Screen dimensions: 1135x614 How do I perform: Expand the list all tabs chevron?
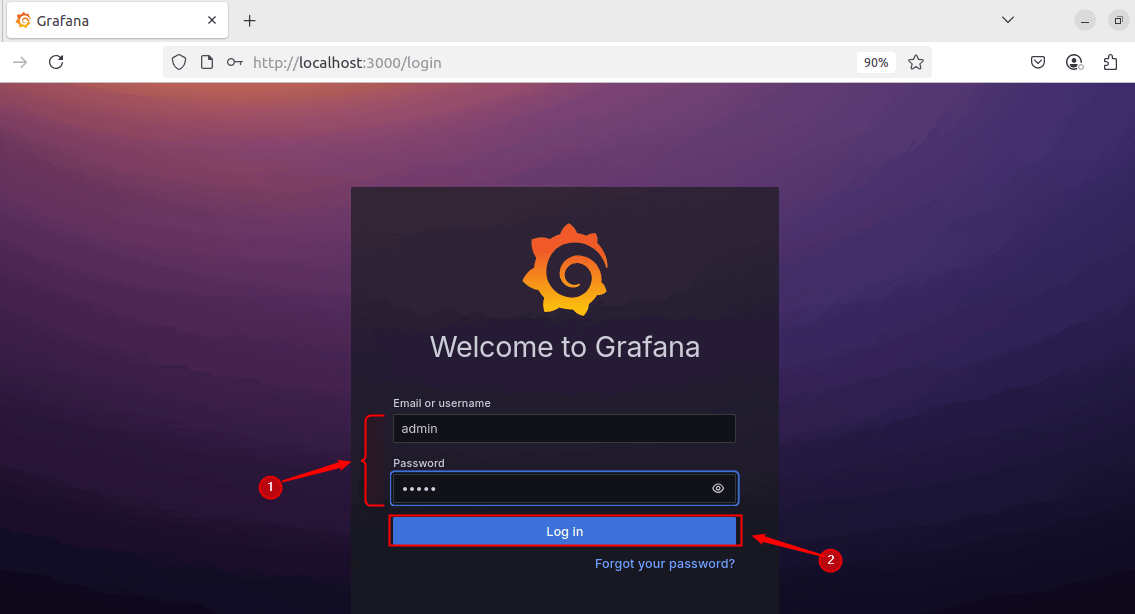coord(1008,20)
